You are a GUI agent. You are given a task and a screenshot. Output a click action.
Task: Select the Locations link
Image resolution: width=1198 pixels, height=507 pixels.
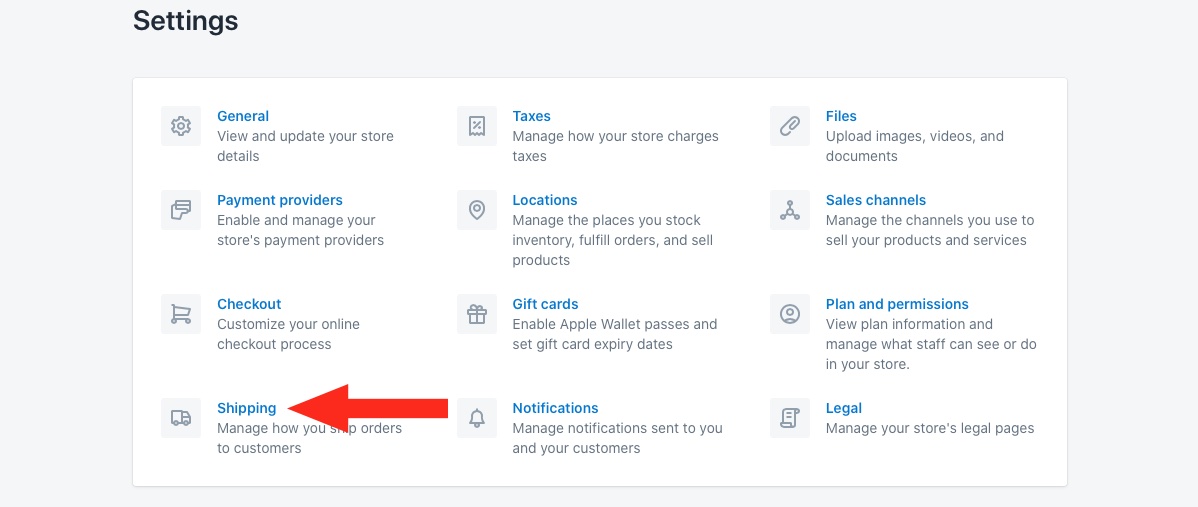(x=544, y=200)
